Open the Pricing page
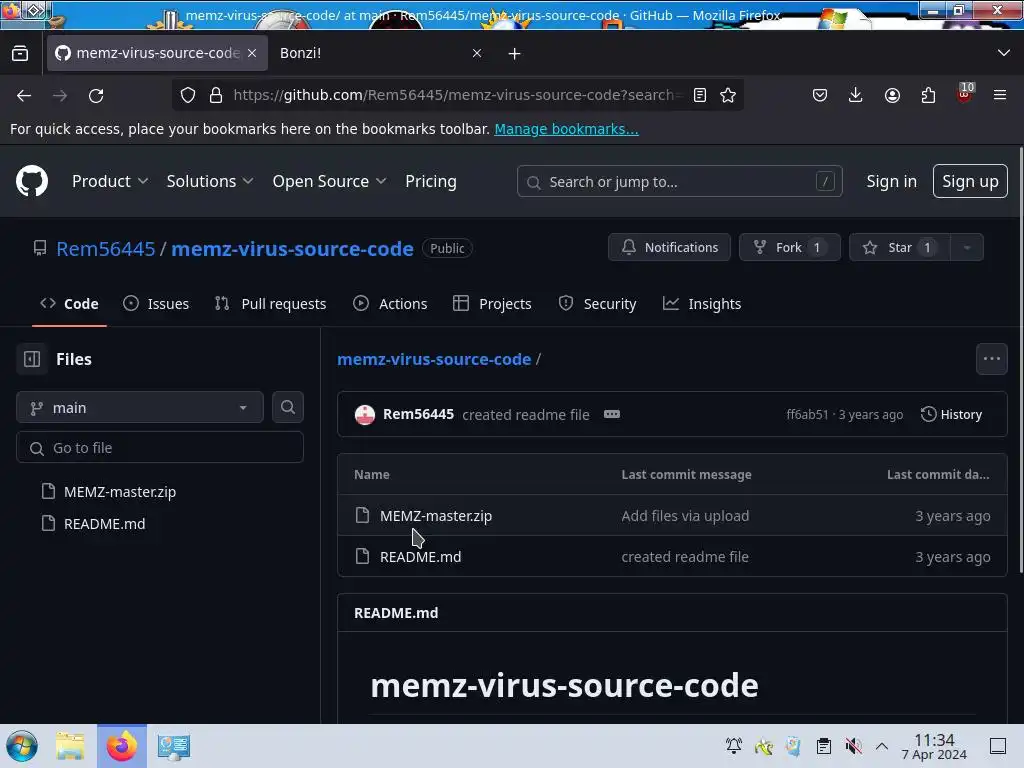Image resolution: width=1024 pixels, height=768 pixels. tap(431, 181)
